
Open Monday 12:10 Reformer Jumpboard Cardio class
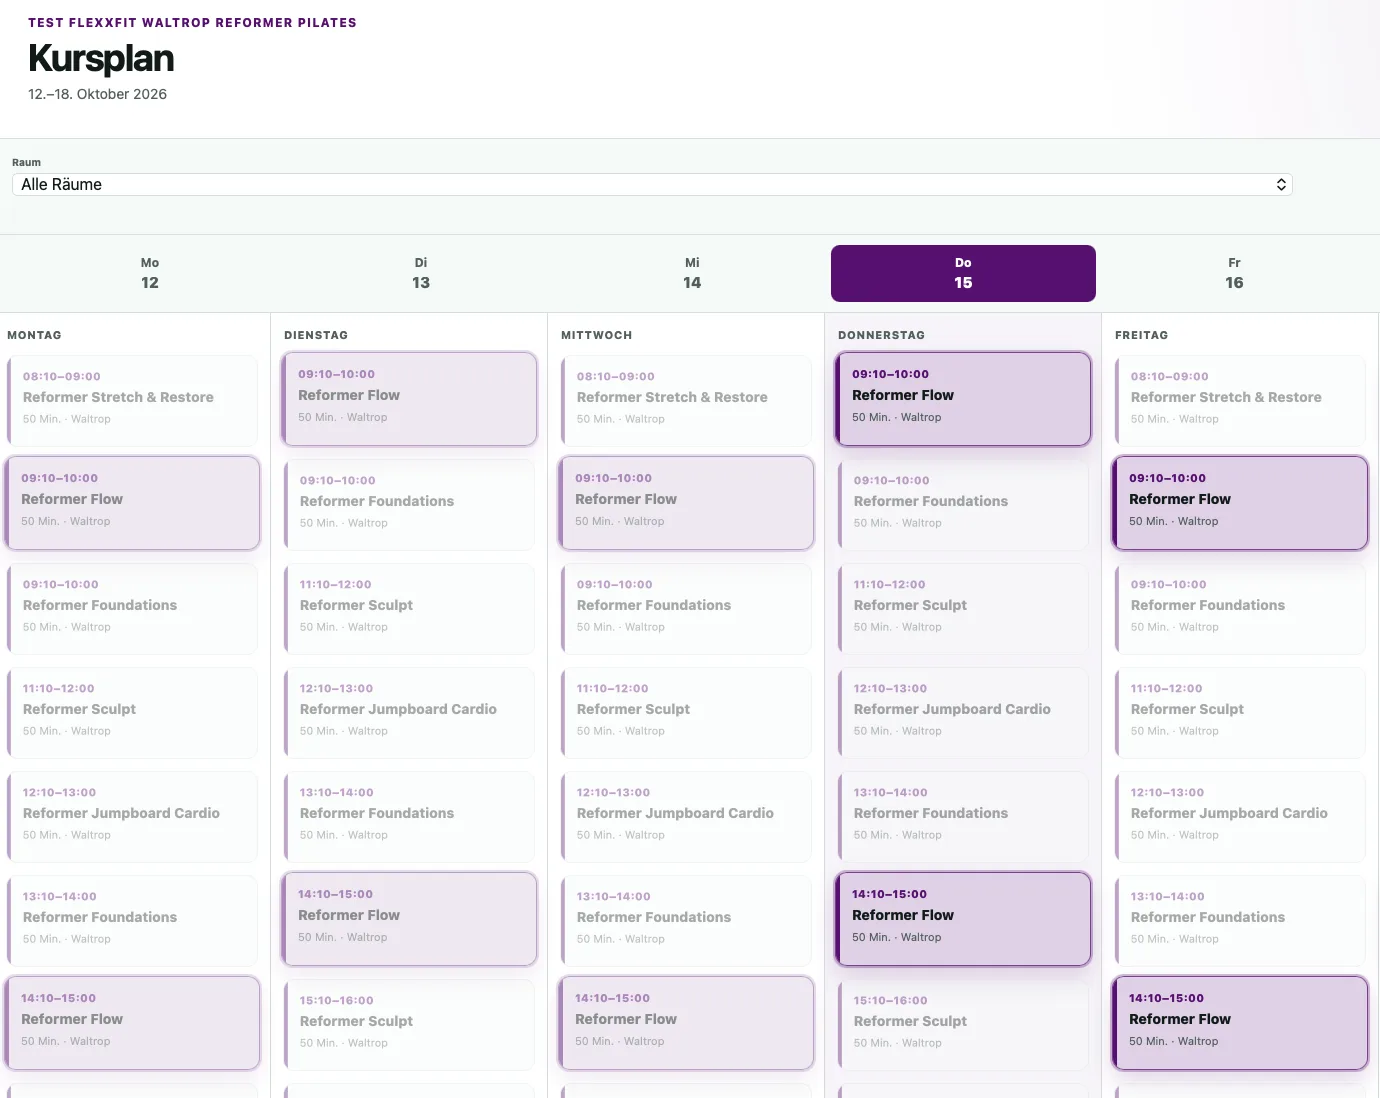pos(133,817)
